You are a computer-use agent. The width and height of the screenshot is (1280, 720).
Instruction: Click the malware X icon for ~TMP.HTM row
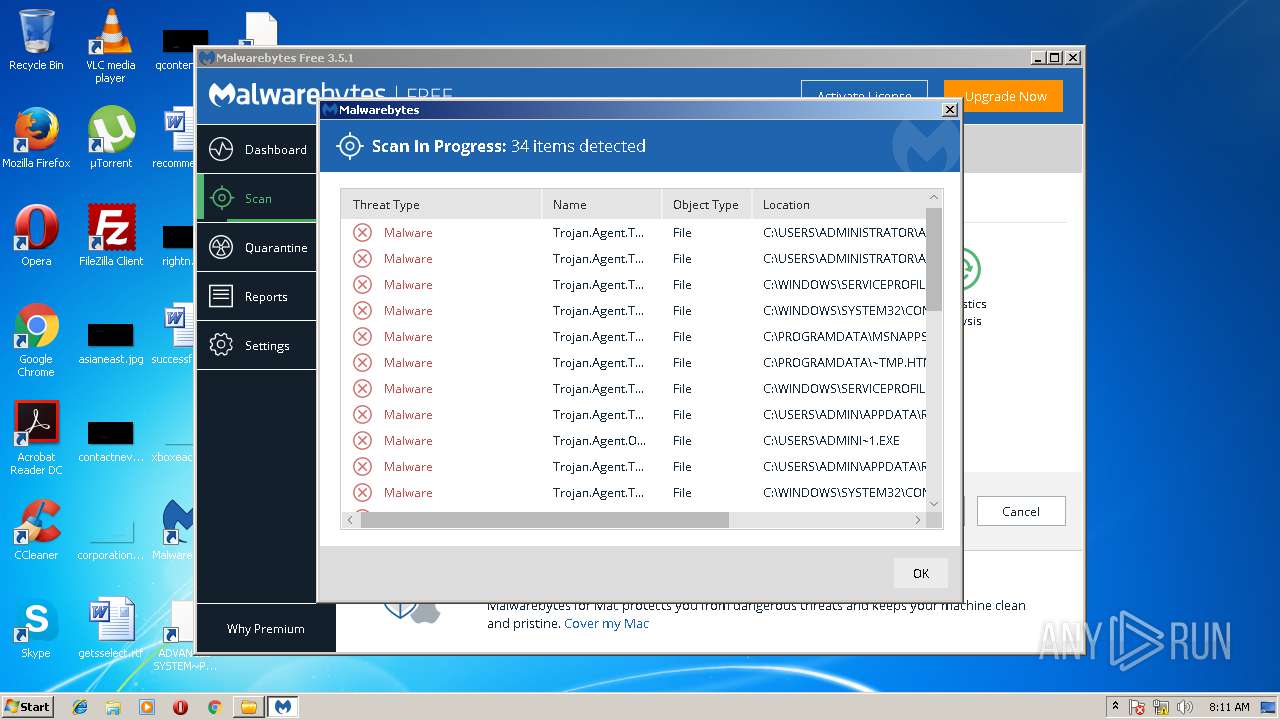click(362, 363)
